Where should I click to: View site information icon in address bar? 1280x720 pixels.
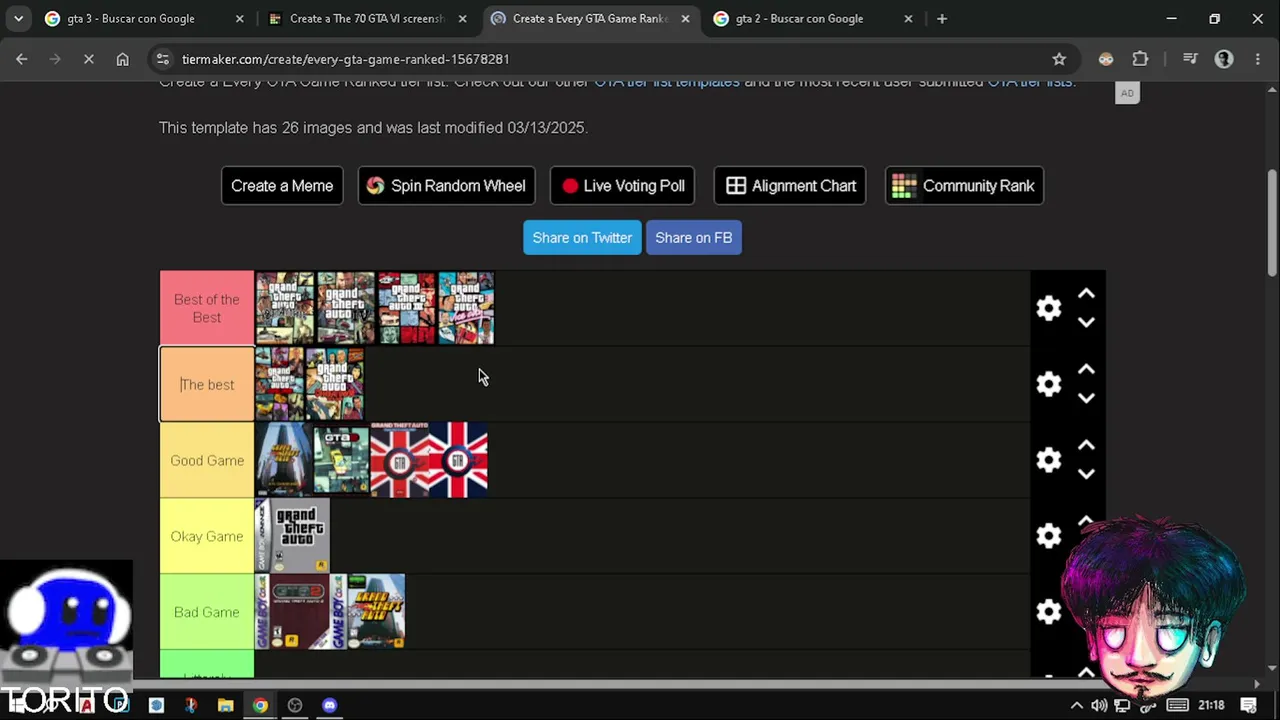[x=163, y=59]
